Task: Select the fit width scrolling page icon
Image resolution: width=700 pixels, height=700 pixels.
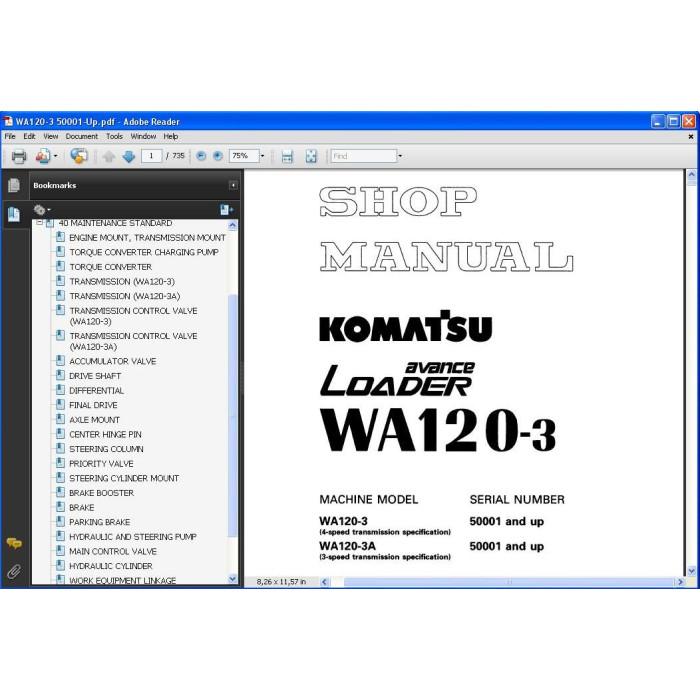Action: click(287, 156)
